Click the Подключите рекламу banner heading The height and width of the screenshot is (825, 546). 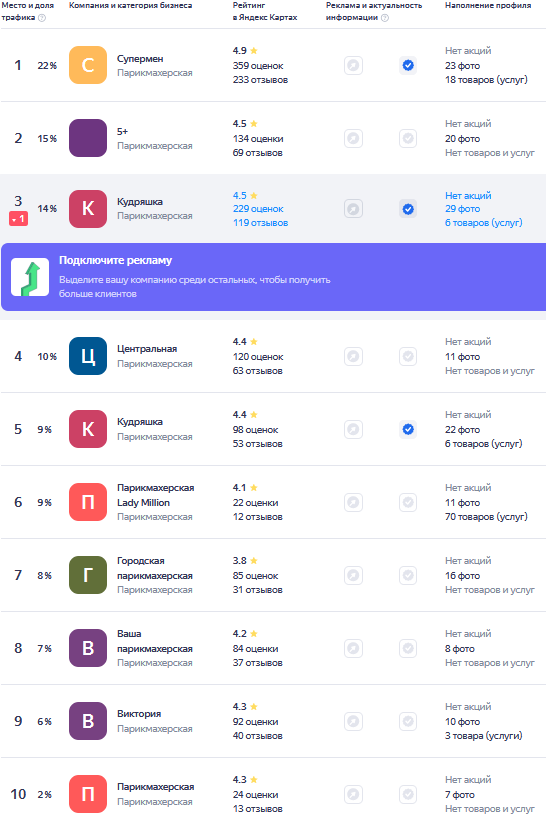coord(115,260)
